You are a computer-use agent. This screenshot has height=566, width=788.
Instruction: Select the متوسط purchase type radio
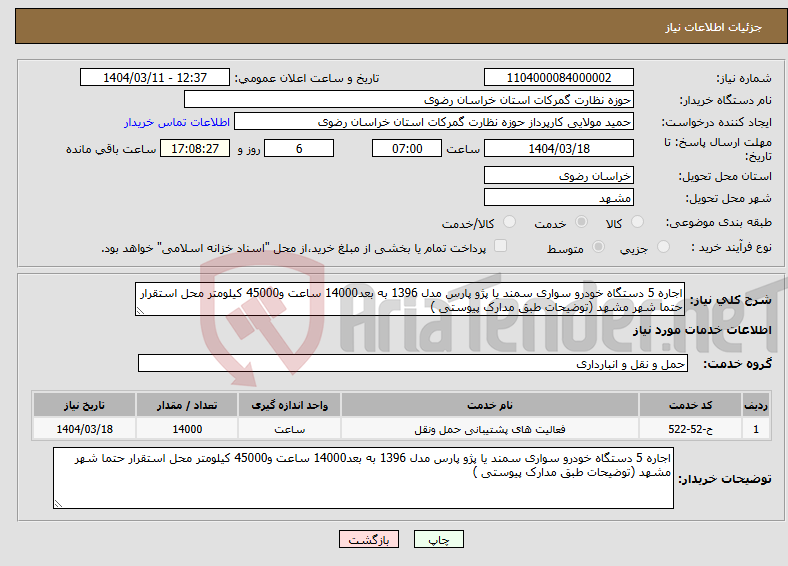coord(598,246)
